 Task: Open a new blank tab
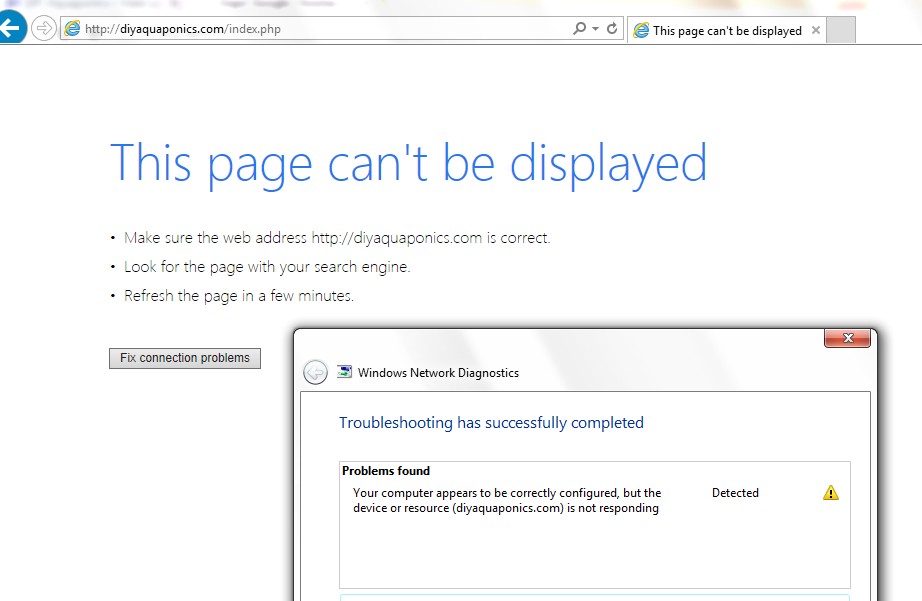841,30
